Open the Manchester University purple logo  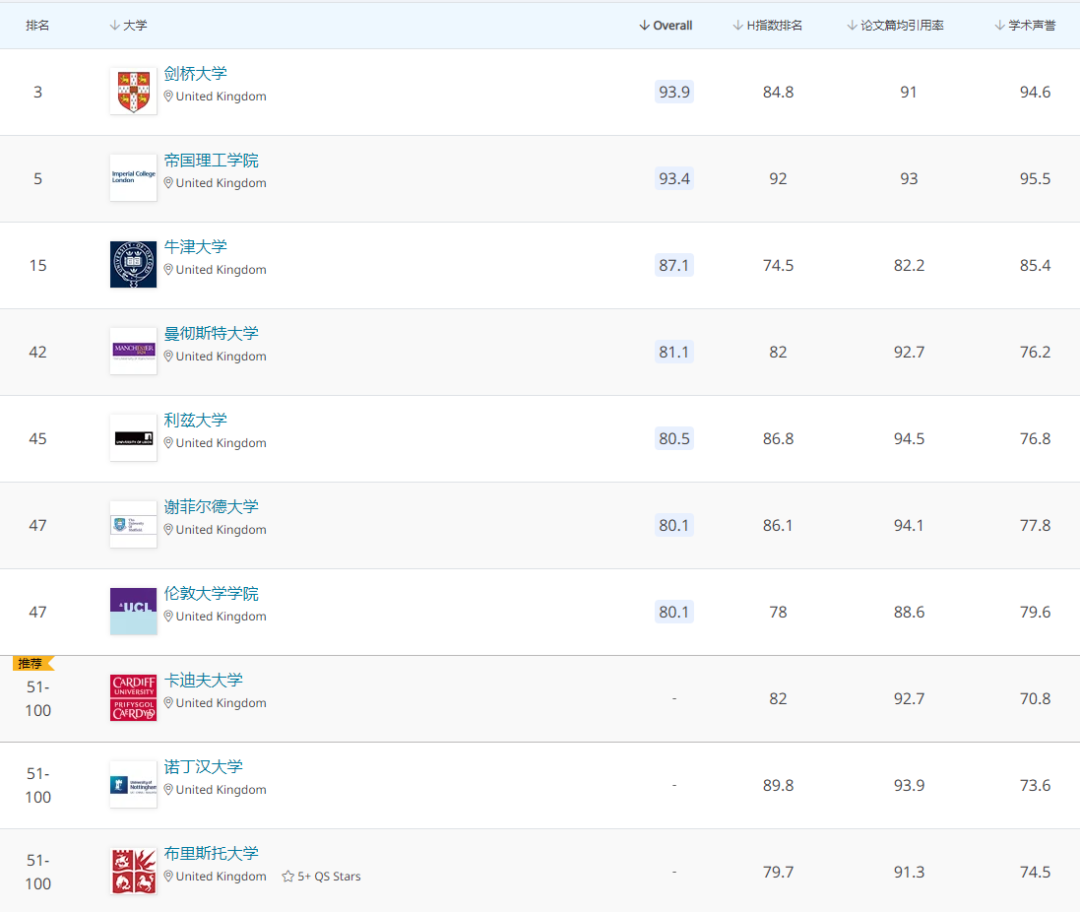coord(133,351)
